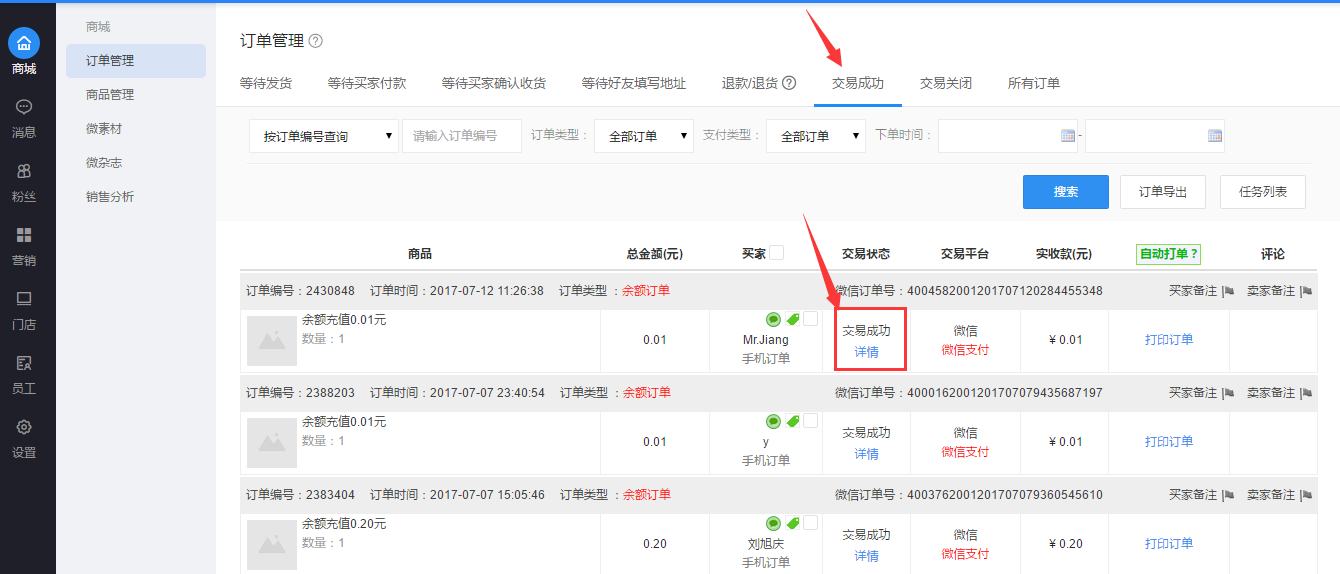The height and width of the screenshot is (574, 1340).
Task: Expand the 按订单编号查询 dropdown
Action: tap(323, 136)
